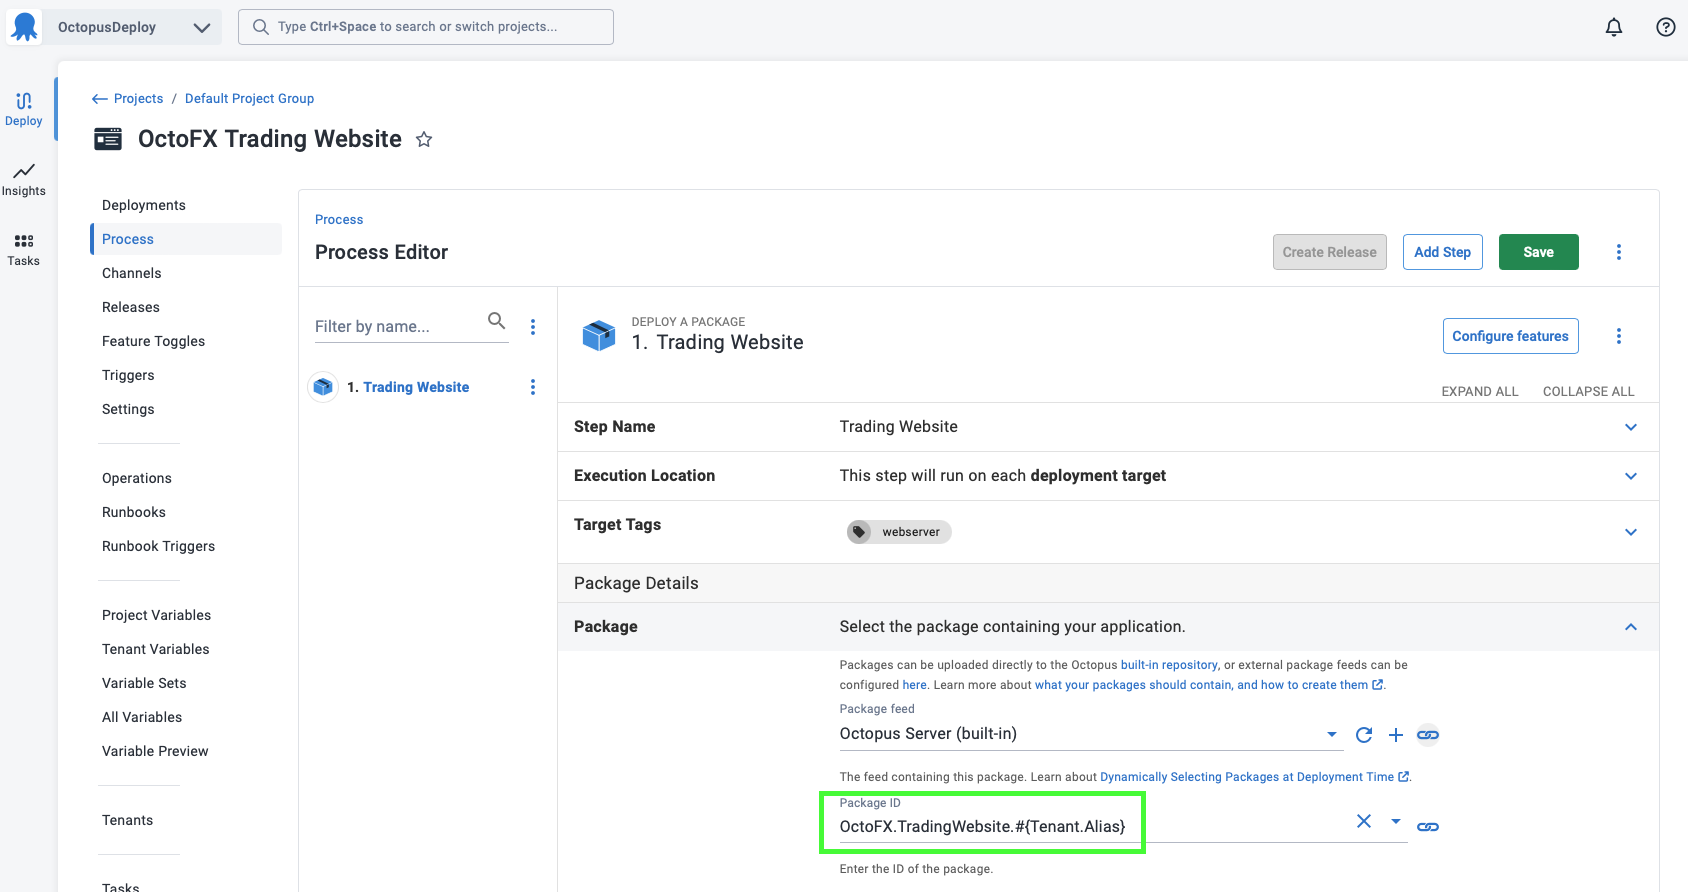
Task: Open Project Variables page
Action: click(156, 615)
